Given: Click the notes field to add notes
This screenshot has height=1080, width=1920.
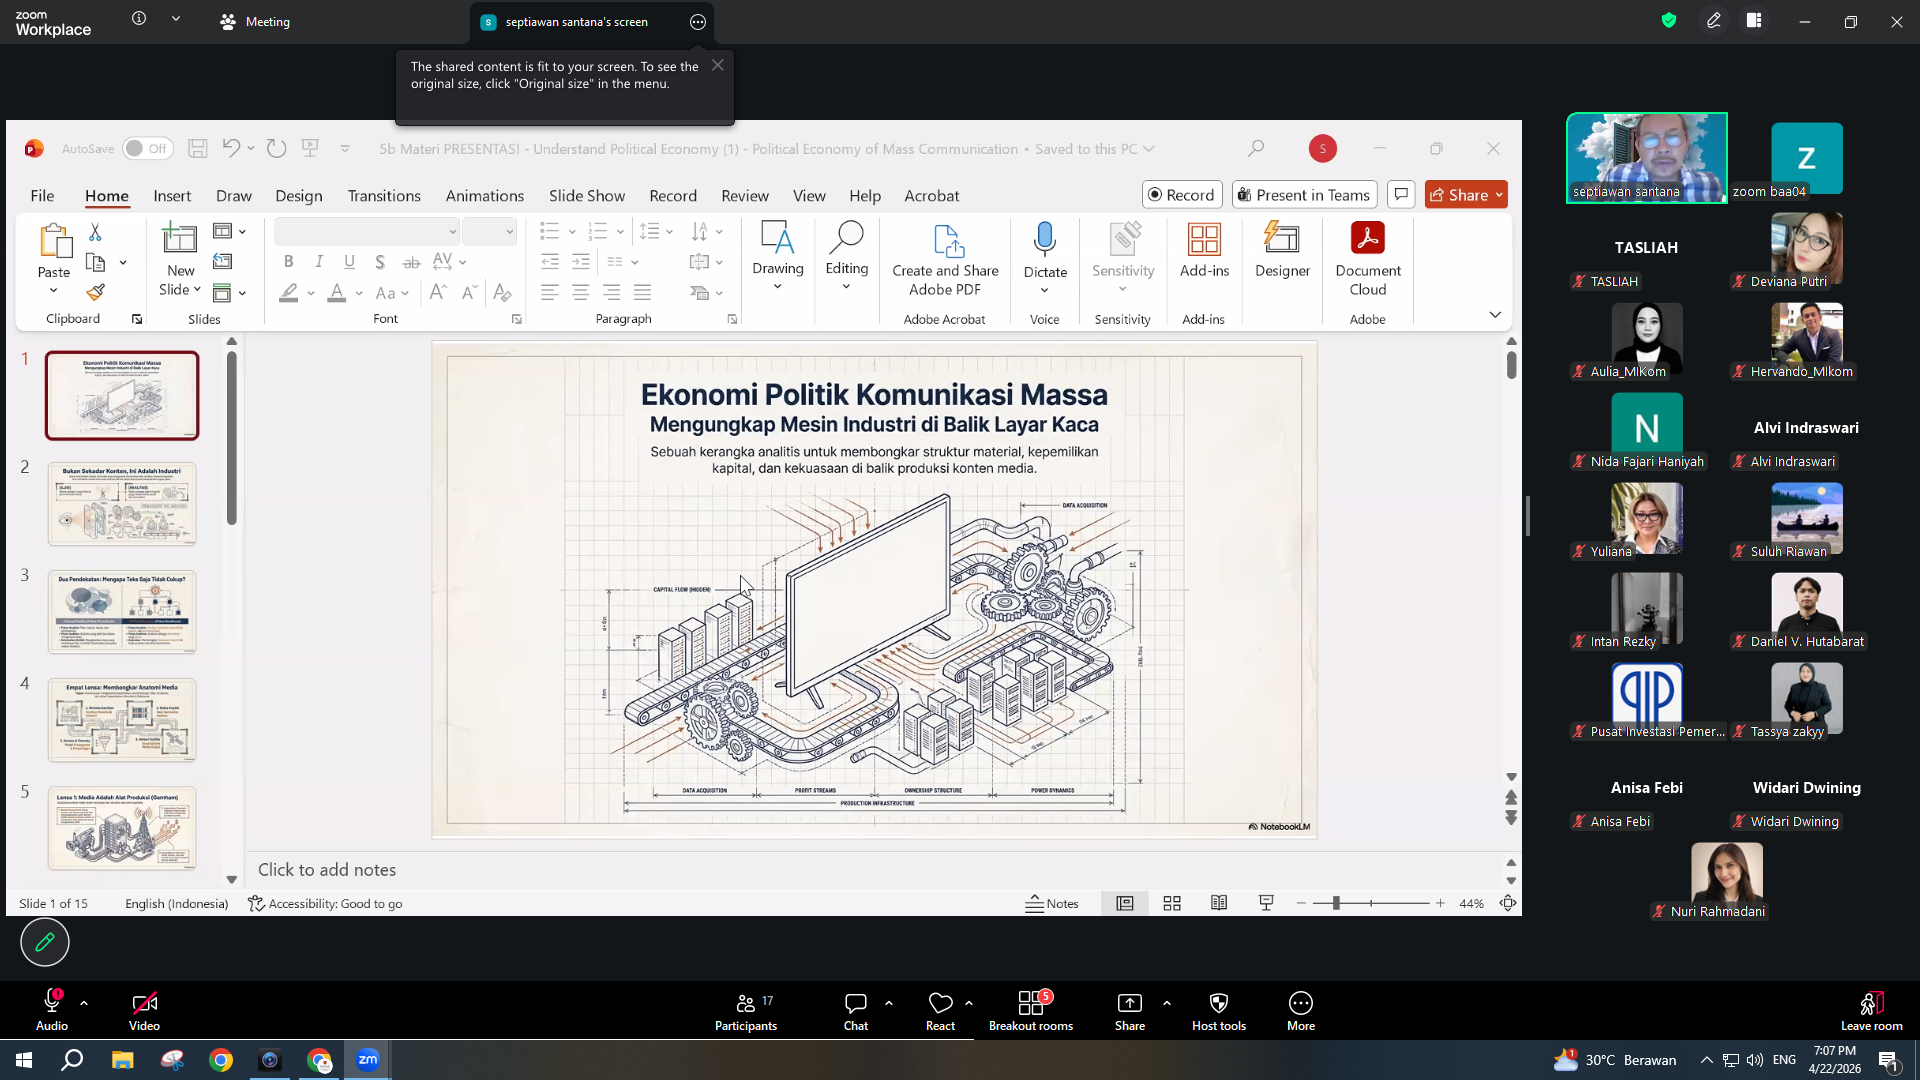Looking at the screenshot, I should pos(876,870).
